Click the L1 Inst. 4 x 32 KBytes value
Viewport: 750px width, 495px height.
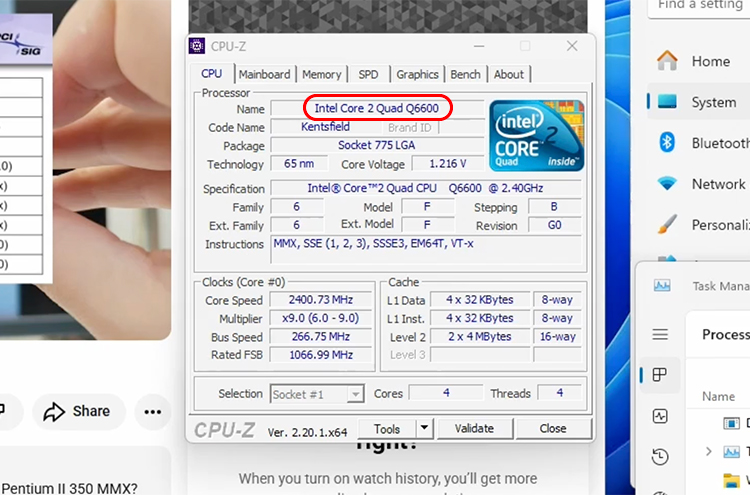pos(480,319)
